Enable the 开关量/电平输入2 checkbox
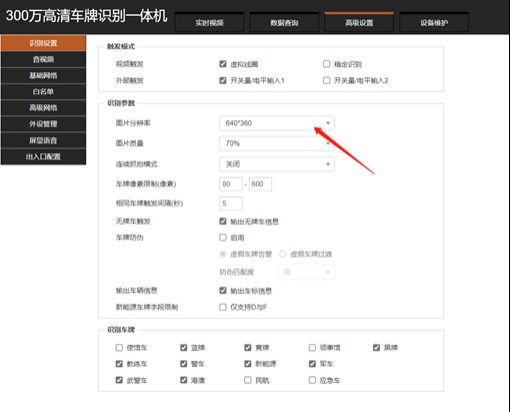This screenshot has width=510, height=412. (327, 80)
